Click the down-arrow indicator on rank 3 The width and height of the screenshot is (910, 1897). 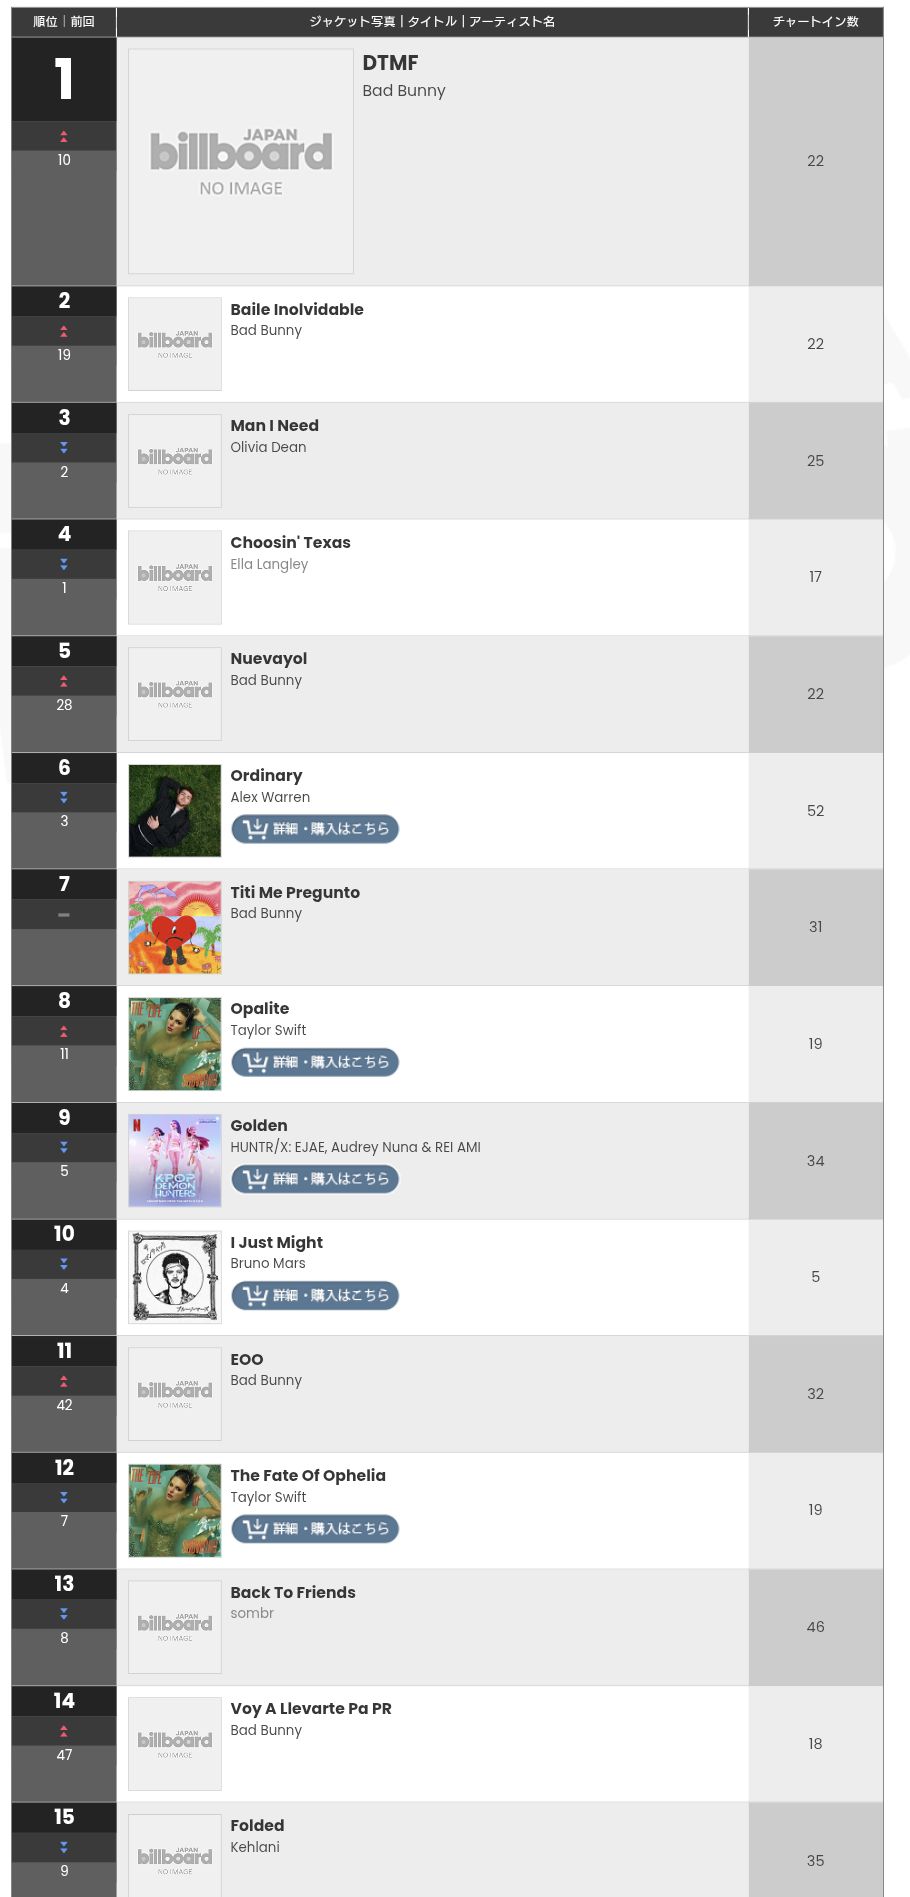click(x=64, y=447)
